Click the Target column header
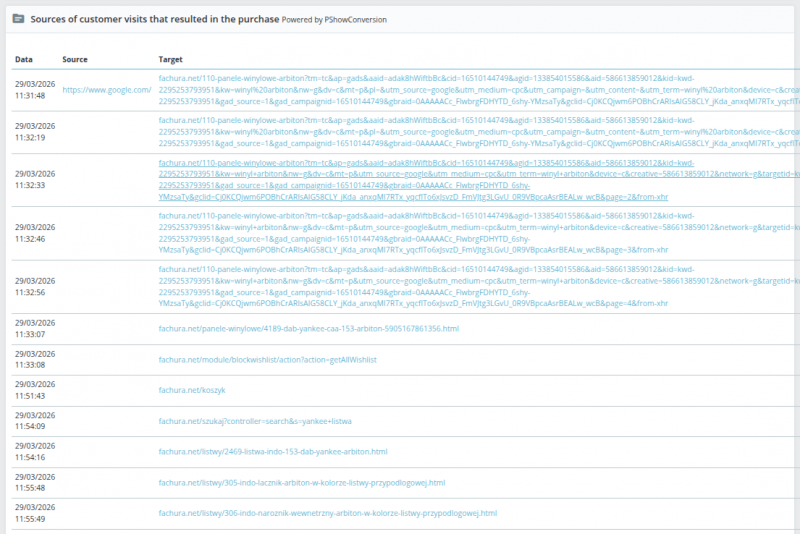 (170, 59)
